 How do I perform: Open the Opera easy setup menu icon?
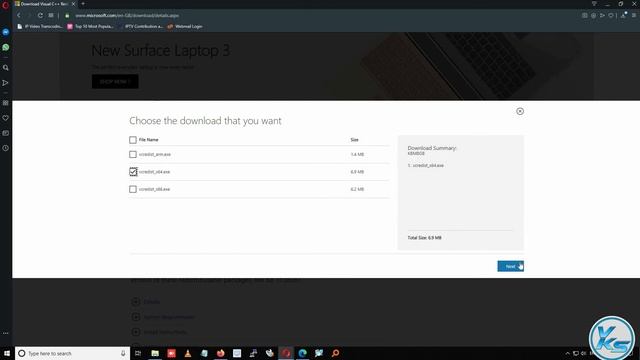tap(634, 16)
